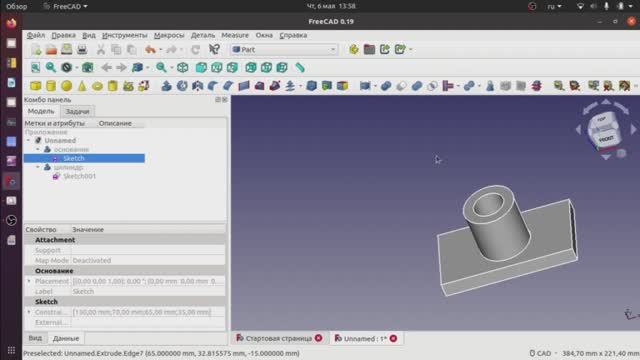Open the draw style dropdown arrow
Screen dimensions: 640x360
click(x=77, y=68)
